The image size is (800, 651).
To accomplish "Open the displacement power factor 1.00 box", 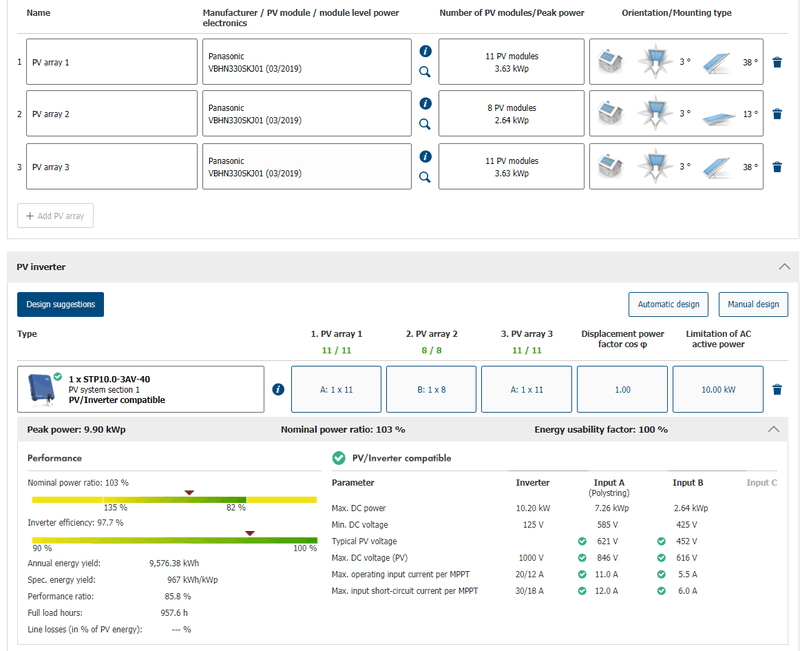I will point(622,389).
